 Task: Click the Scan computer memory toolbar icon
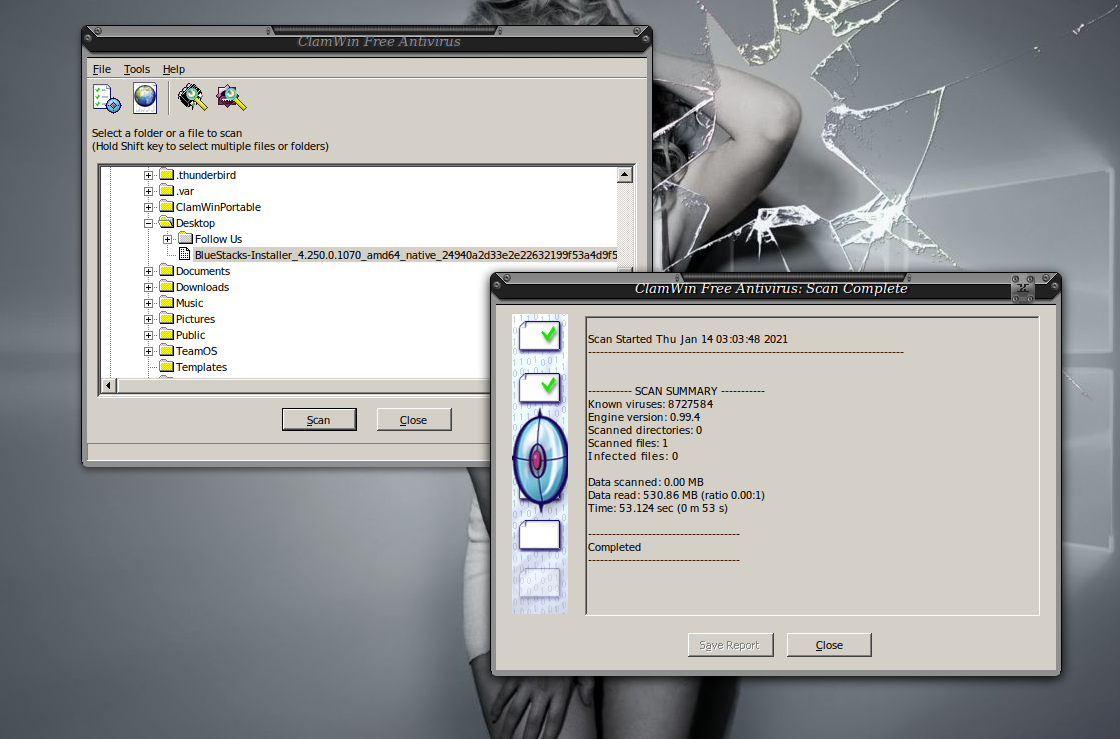pyautogui.click(x=192, y=98)
